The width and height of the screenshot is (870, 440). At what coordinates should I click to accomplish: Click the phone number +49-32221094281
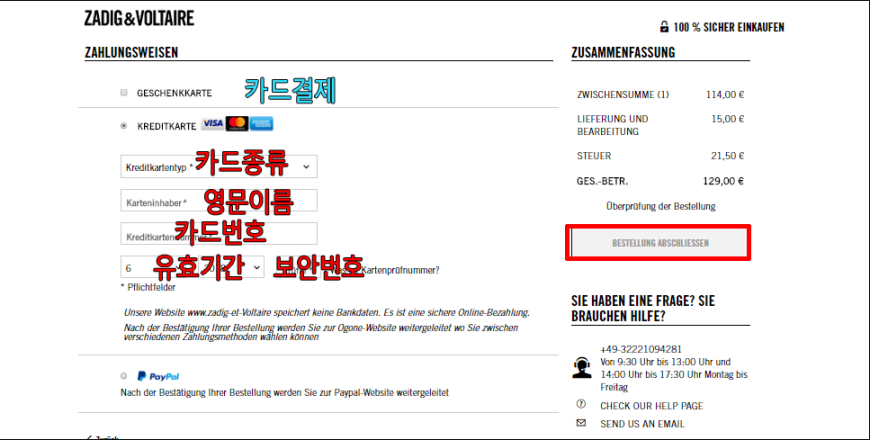pos(641,350)
